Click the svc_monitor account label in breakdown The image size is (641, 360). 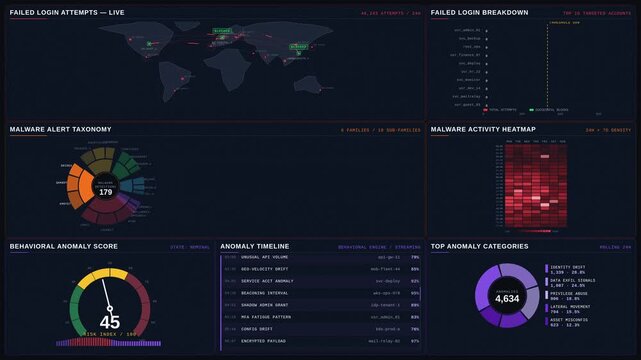click(x=468, y=80)
